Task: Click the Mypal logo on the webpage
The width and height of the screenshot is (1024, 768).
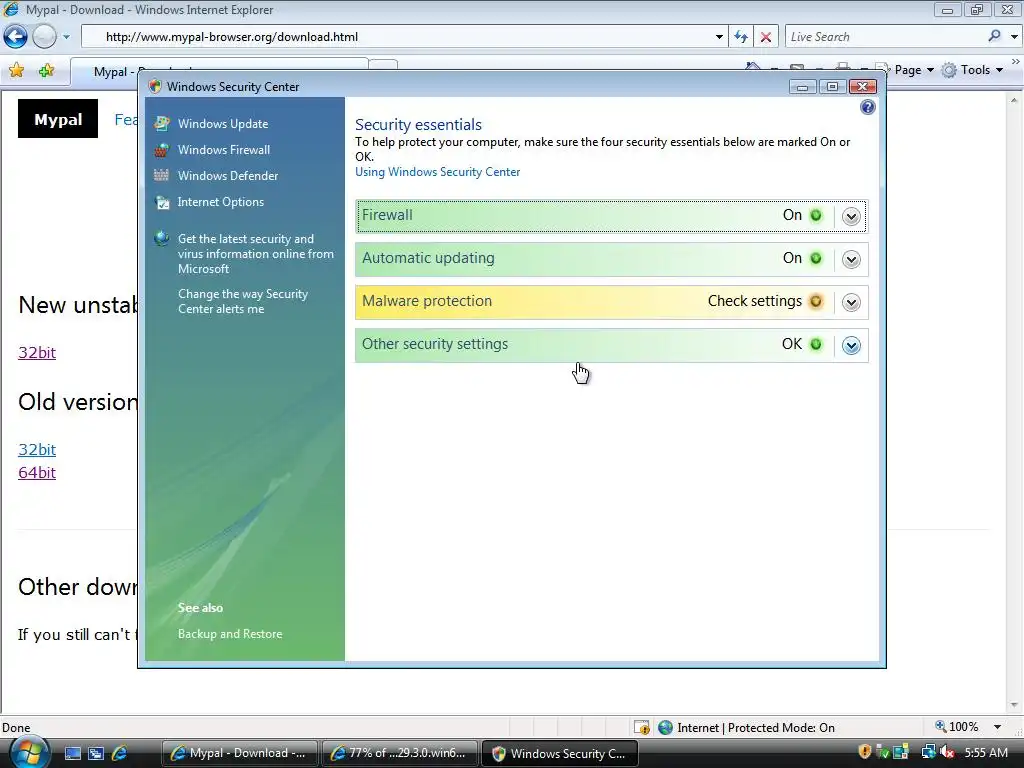Action: click(x=58, y=119)
